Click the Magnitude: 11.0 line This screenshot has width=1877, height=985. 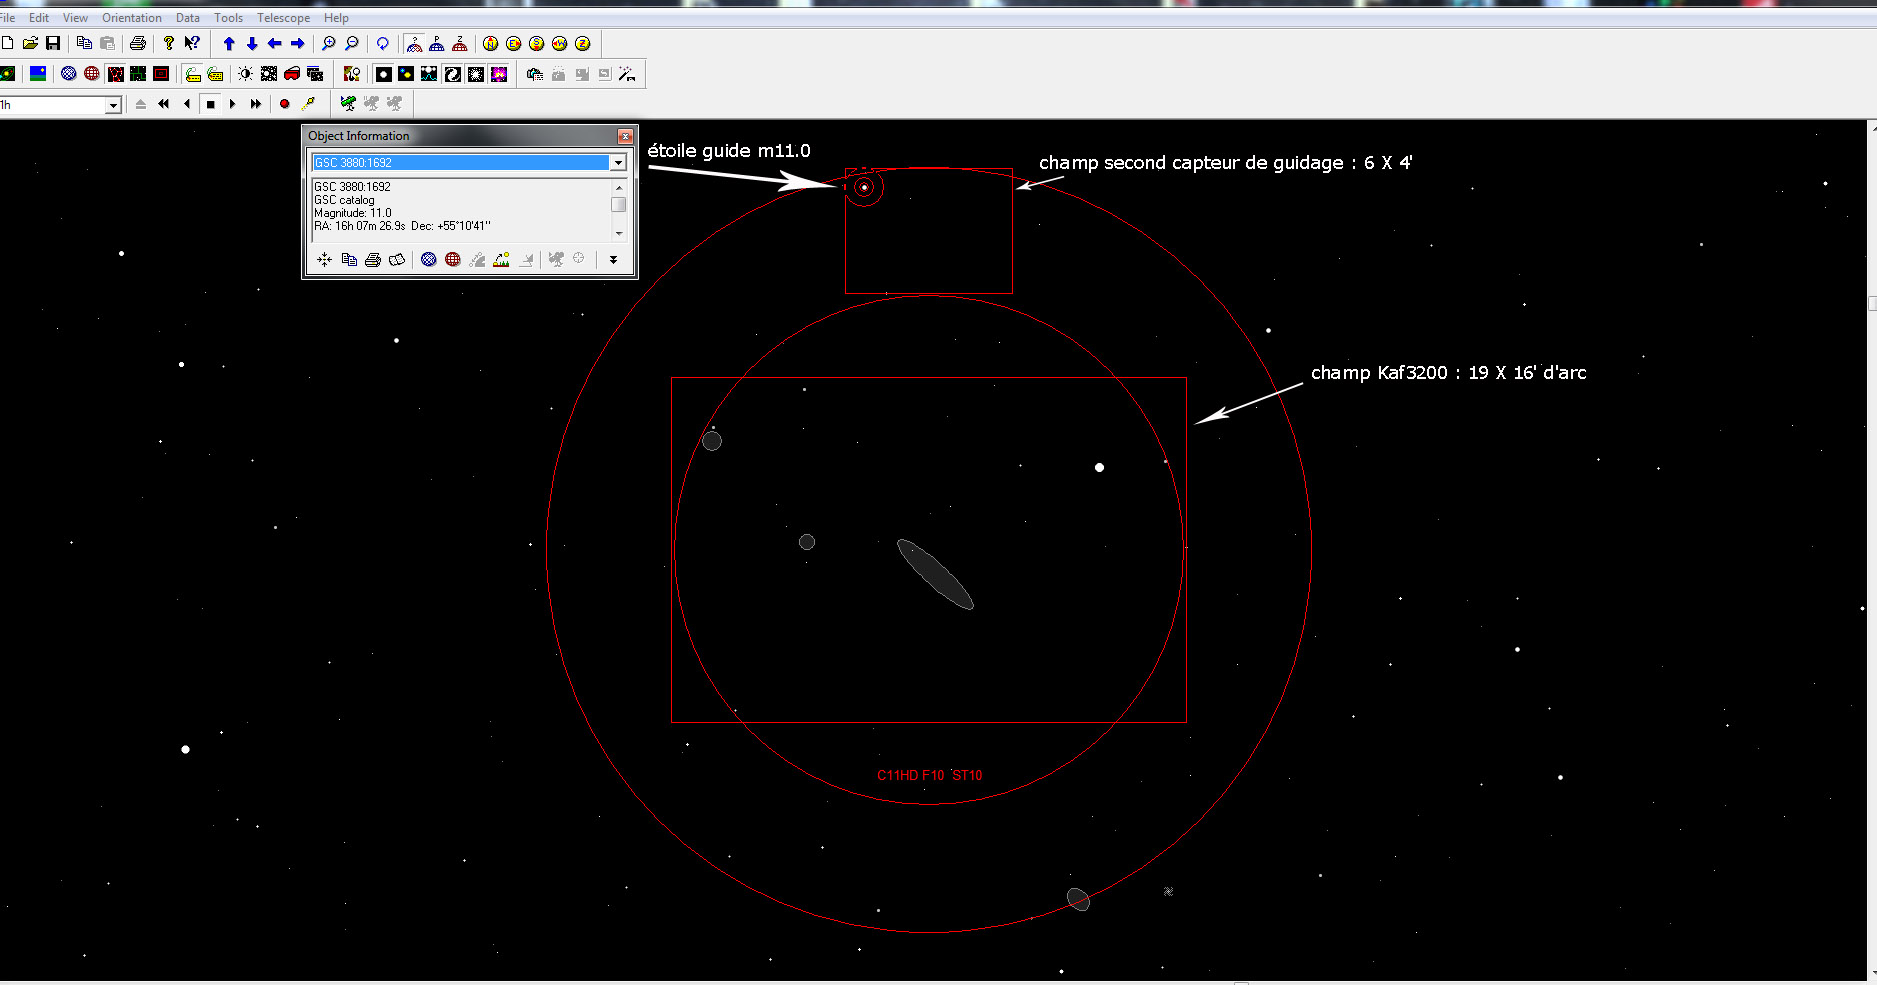353,213
